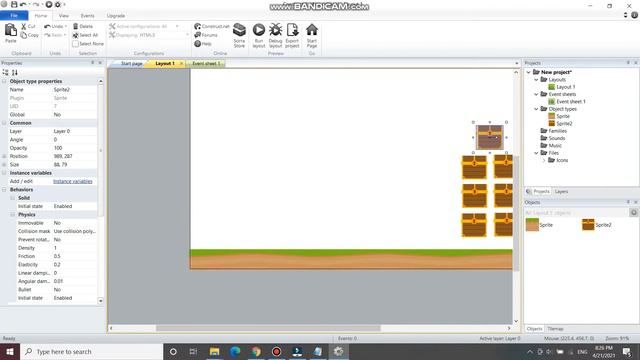Collapse the Physics behavior group

(12, 215)
